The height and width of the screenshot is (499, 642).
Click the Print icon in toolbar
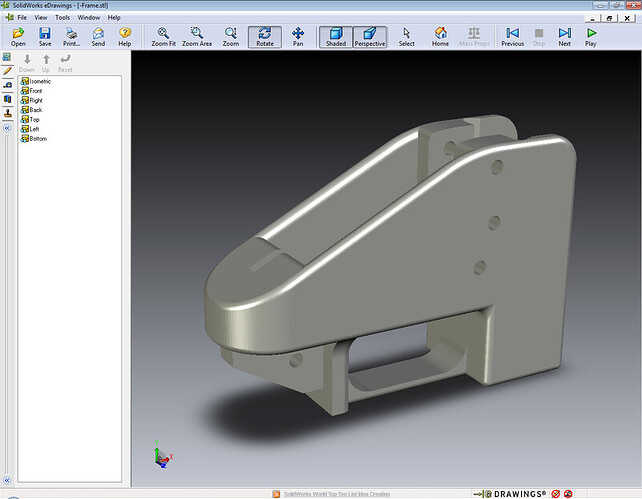pos(72,37)
